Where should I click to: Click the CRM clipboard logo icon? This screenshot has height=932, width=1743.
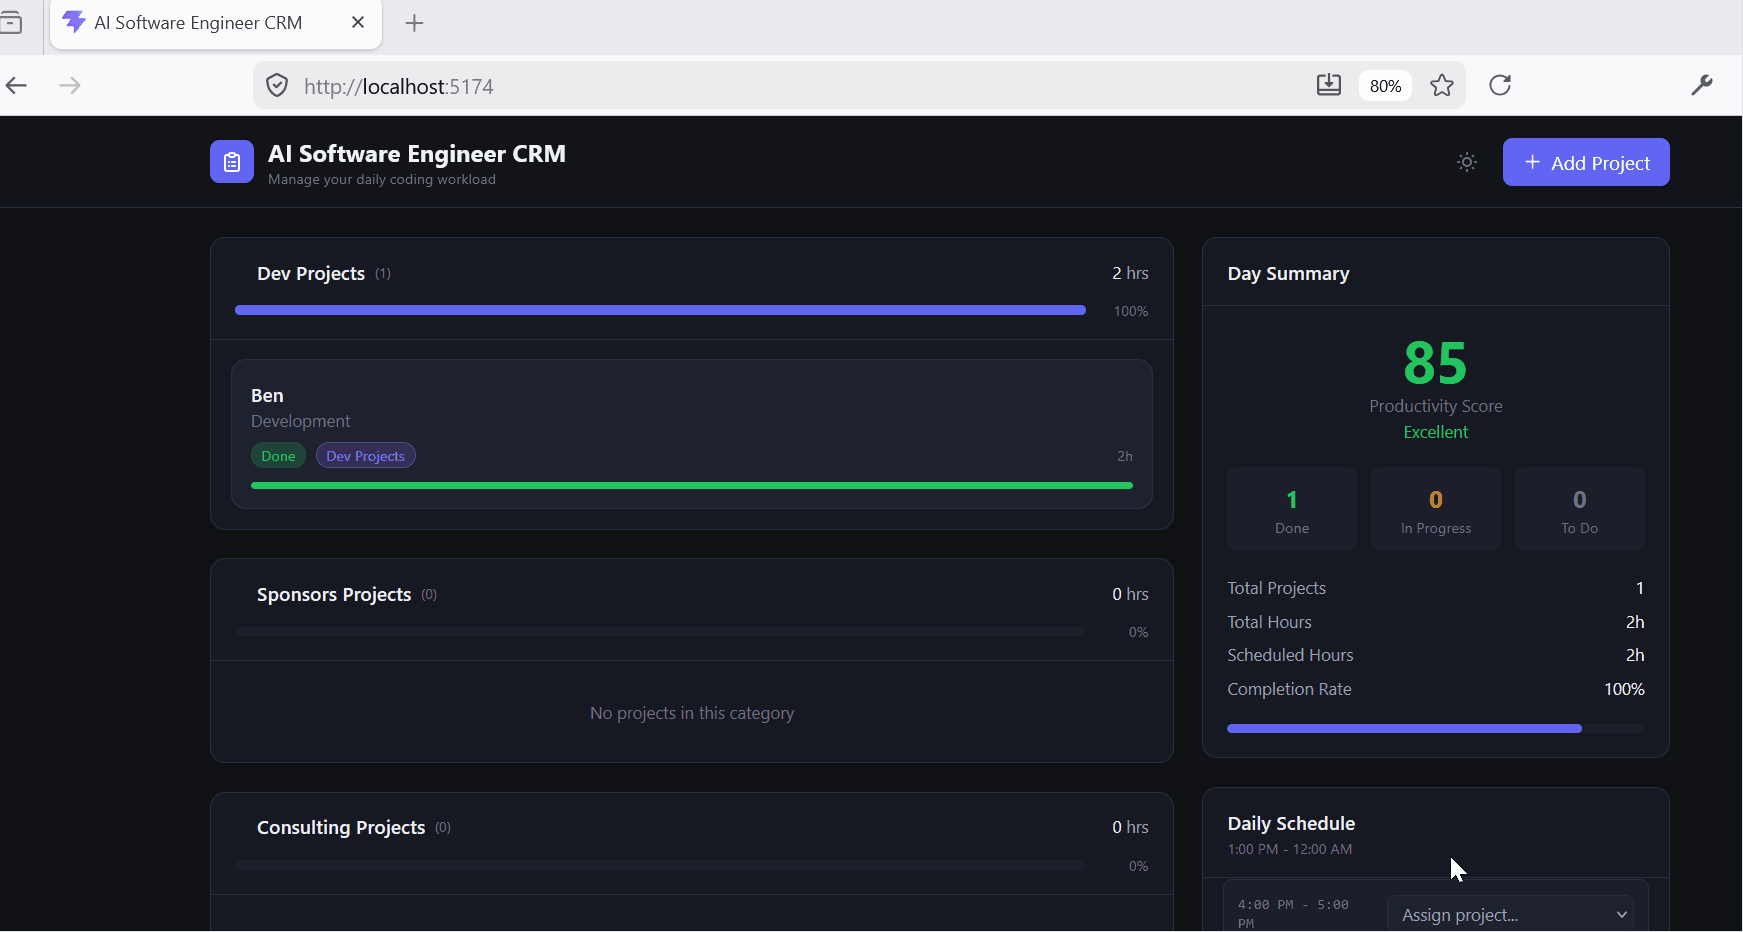click(x=232, y=162)
